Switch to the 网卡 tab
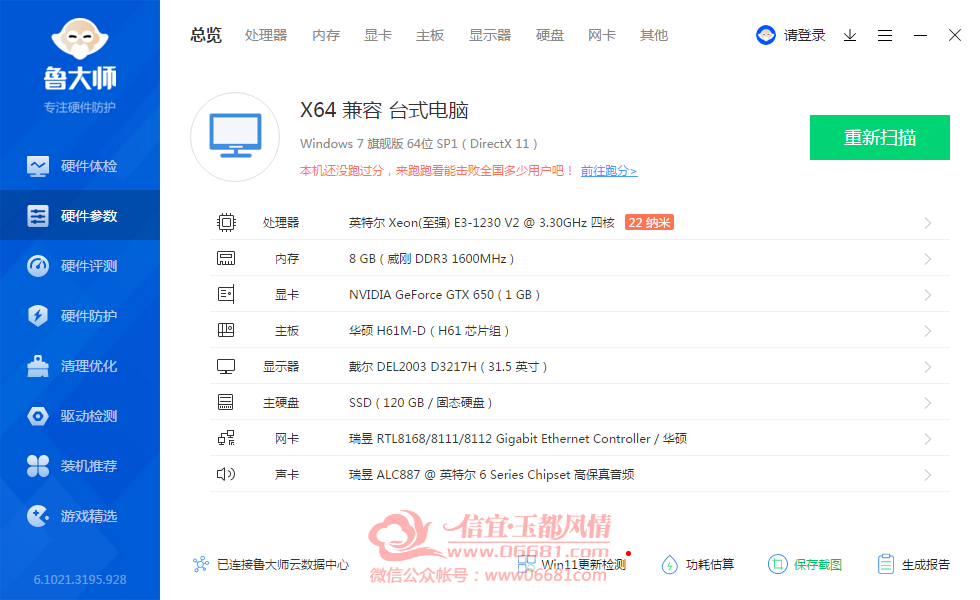 pyautogui.click(x=602, y=35)
